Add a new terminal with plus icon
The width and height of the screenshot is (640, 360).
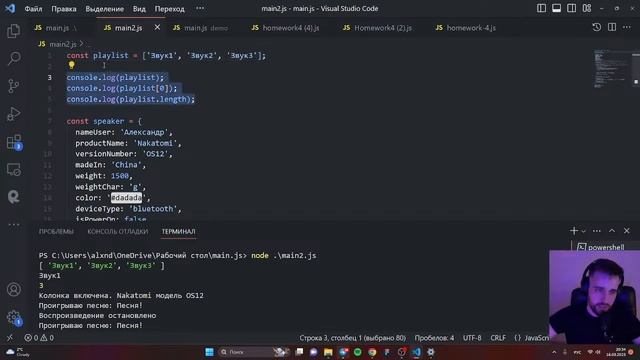[x=574, y=231]
